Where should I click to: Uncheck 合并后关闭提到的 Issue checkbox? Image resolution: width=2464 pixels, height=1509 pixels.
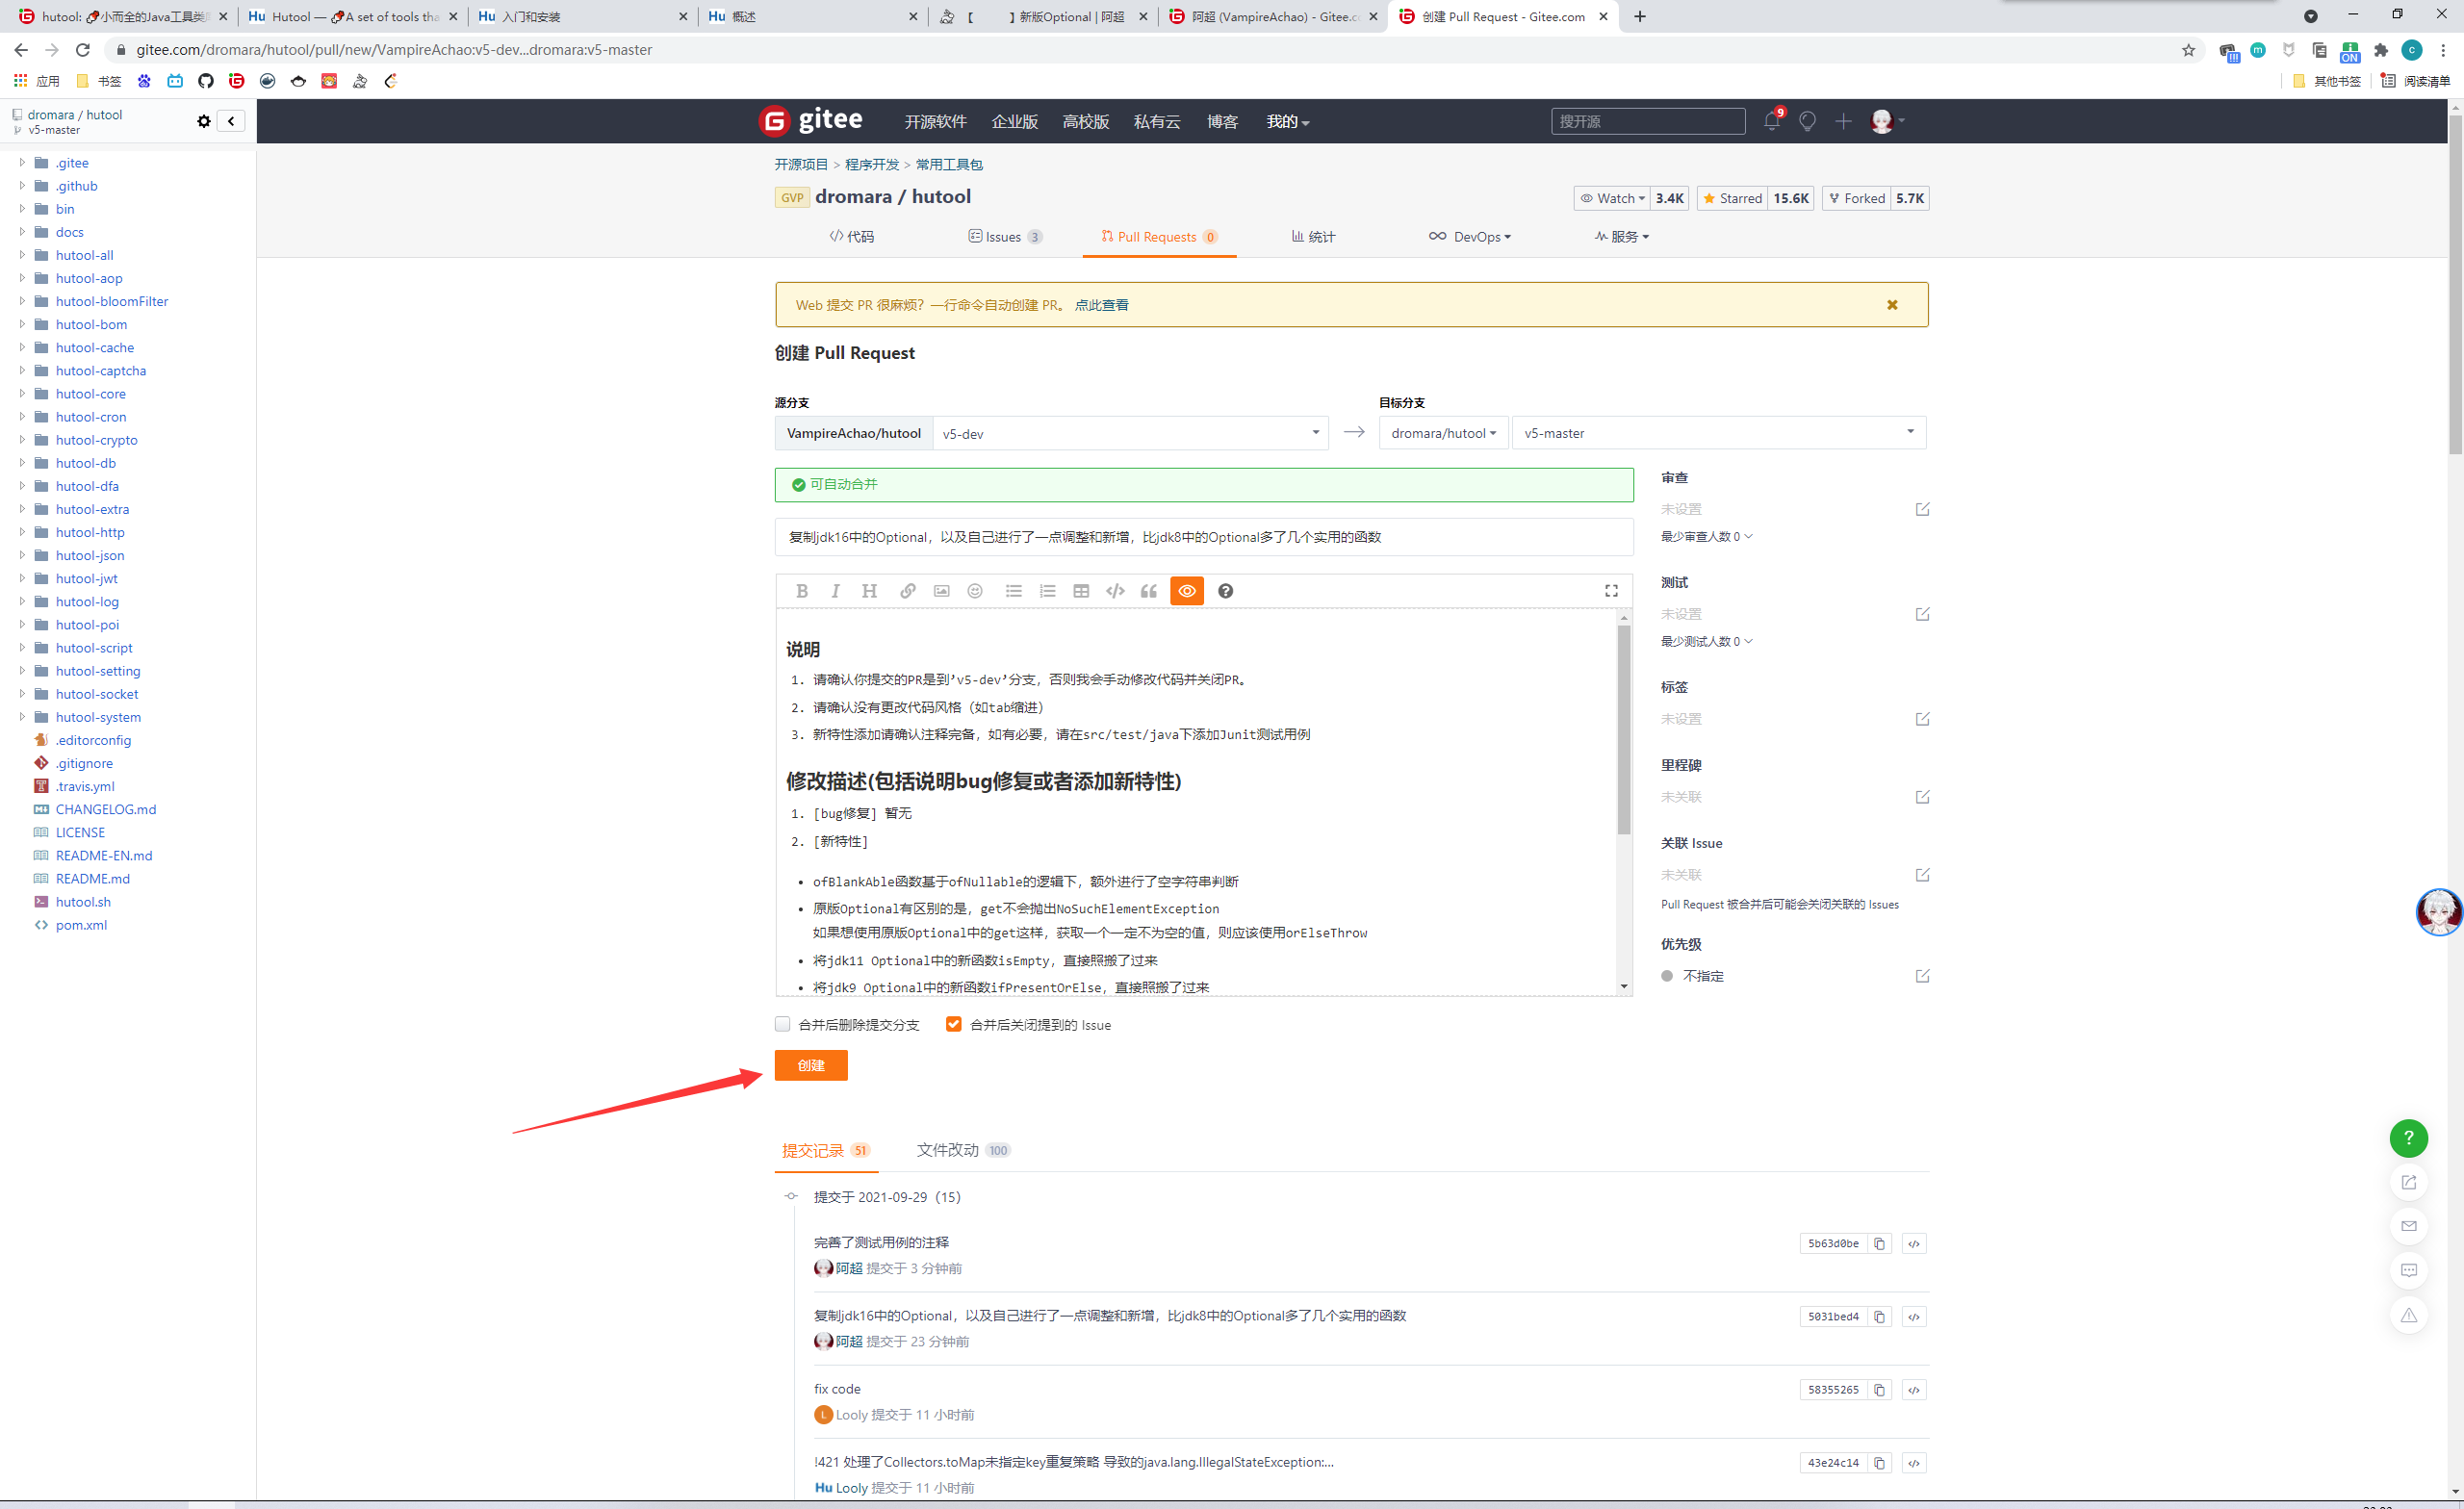pos(953,1024)
